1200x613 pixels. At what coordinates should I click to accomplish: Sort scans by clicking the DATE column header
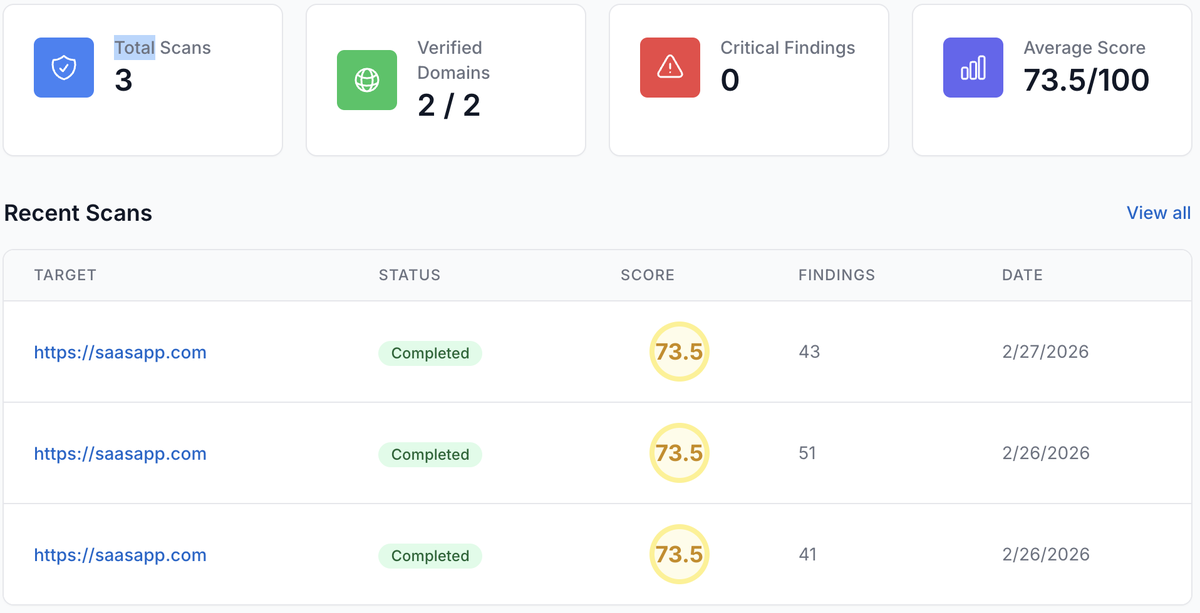pyautogui.click(x=1022, y=274)
